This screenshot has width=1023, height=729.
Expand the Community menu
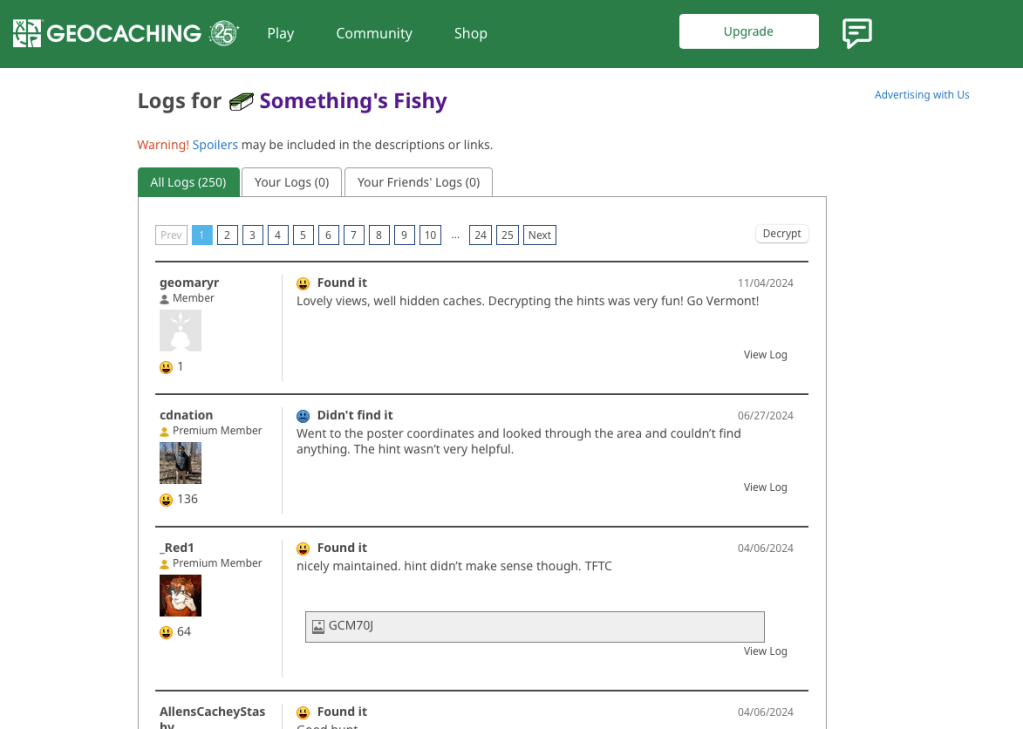tap(373, 33)
